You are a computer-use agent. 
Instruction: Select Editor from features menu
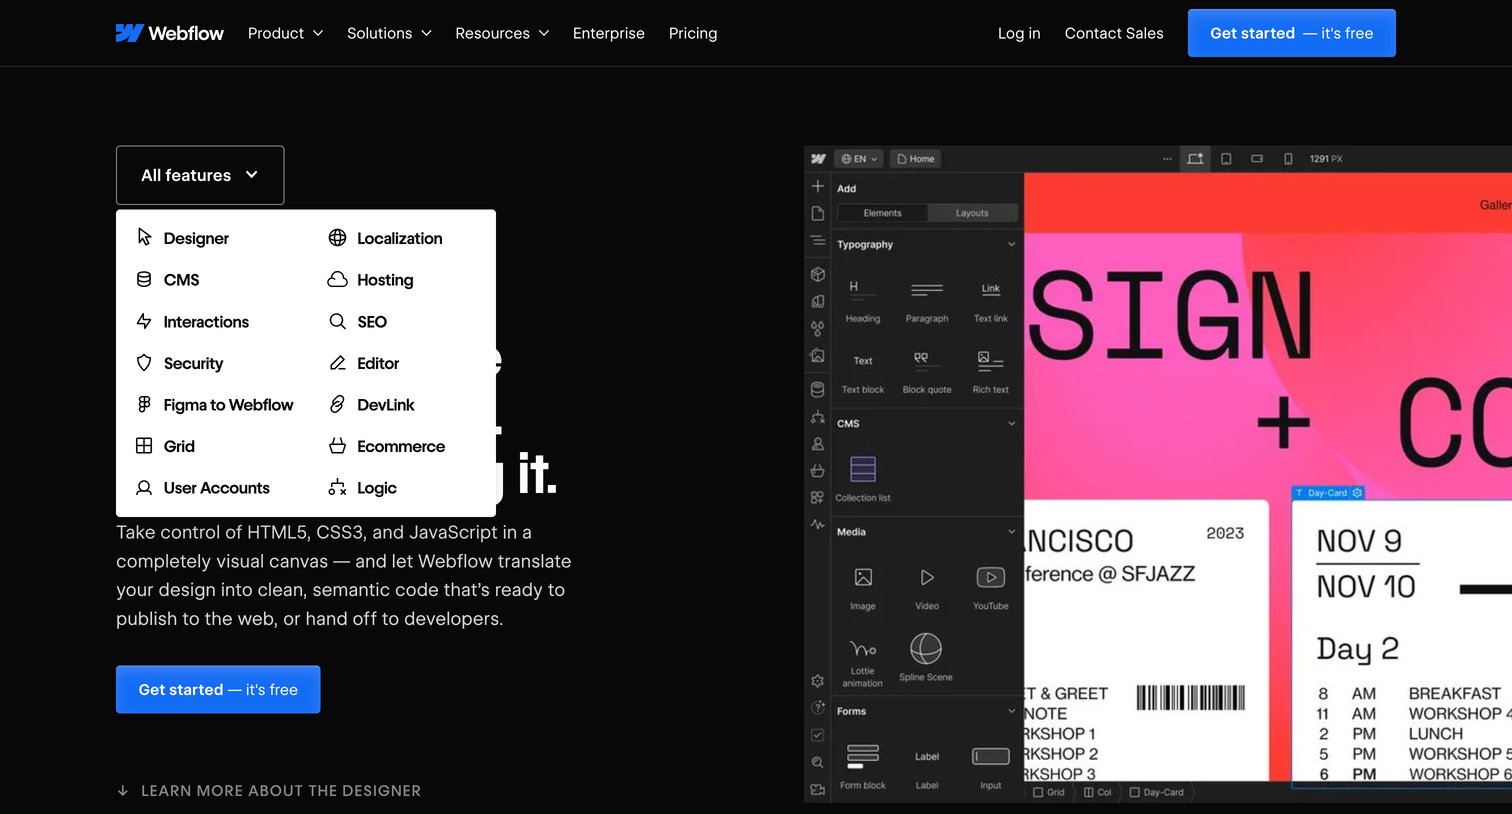pyautogui.click(x=364, y=363)
